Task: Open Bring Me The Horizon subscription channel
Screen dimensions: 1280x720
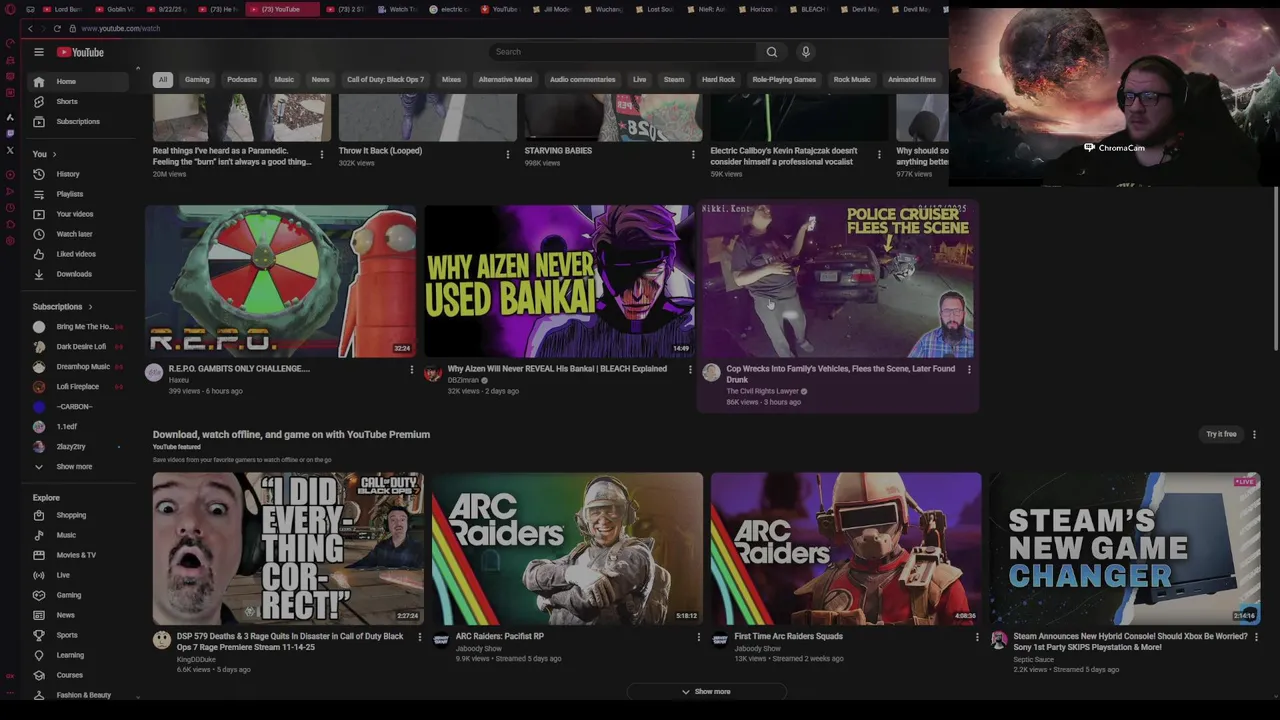Action: pos(76,327)
